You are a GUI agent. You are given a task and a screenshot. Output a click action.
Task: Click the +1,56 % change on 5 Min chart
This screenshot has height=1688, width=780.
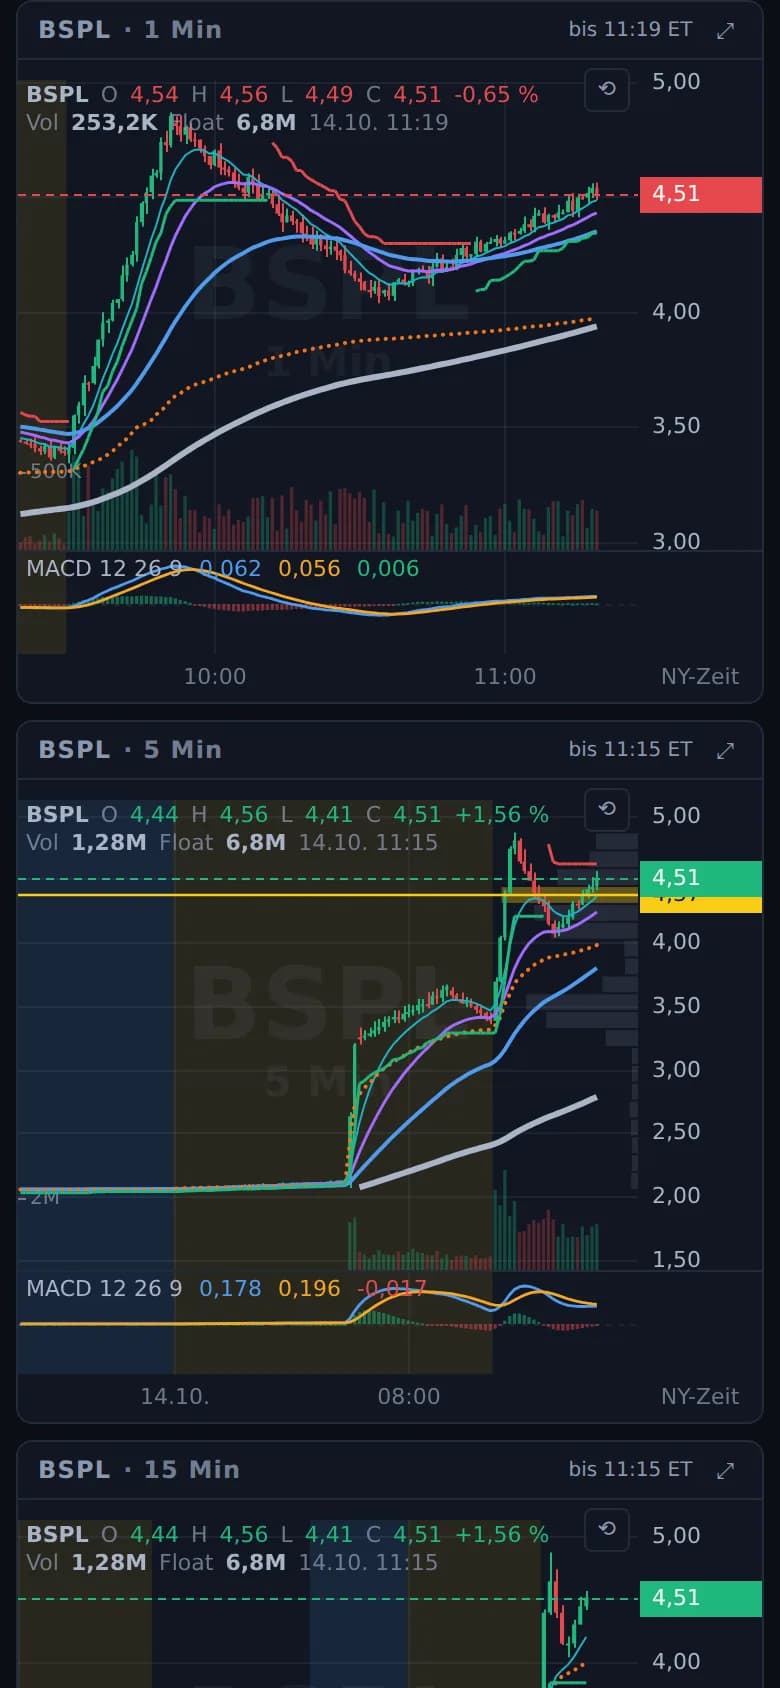(x=502, y=815)
